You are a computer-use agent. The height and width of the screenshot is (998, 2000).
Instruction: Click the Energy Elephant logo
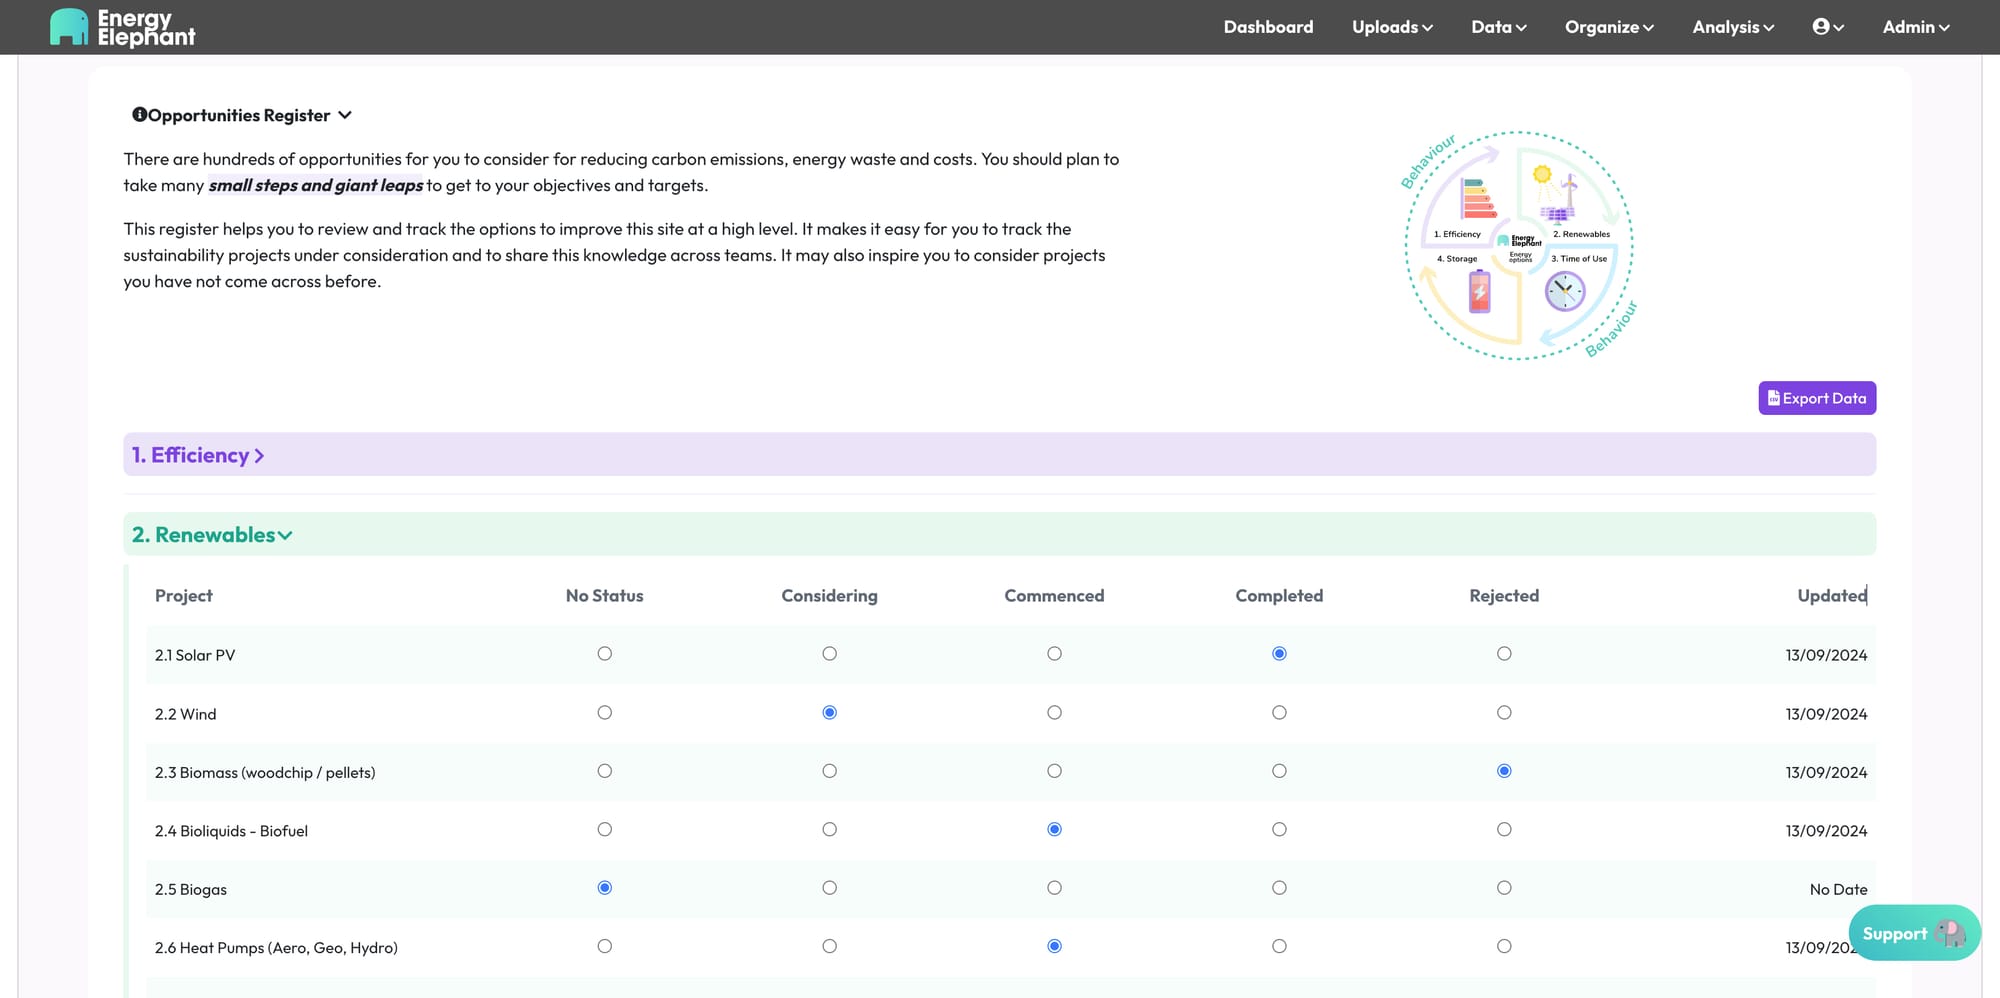coord(122,27)
